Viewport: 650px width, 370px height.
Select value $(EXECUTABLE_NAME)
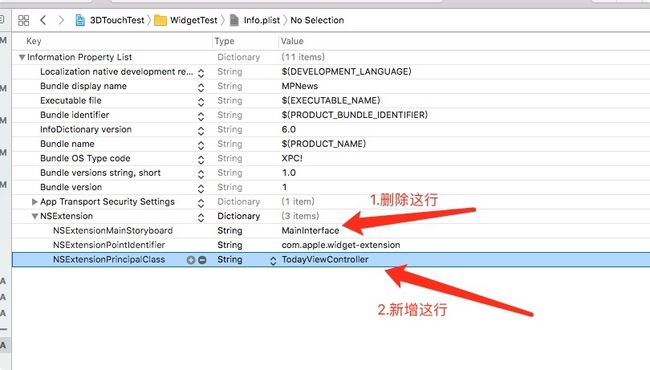tap(331, 101)
